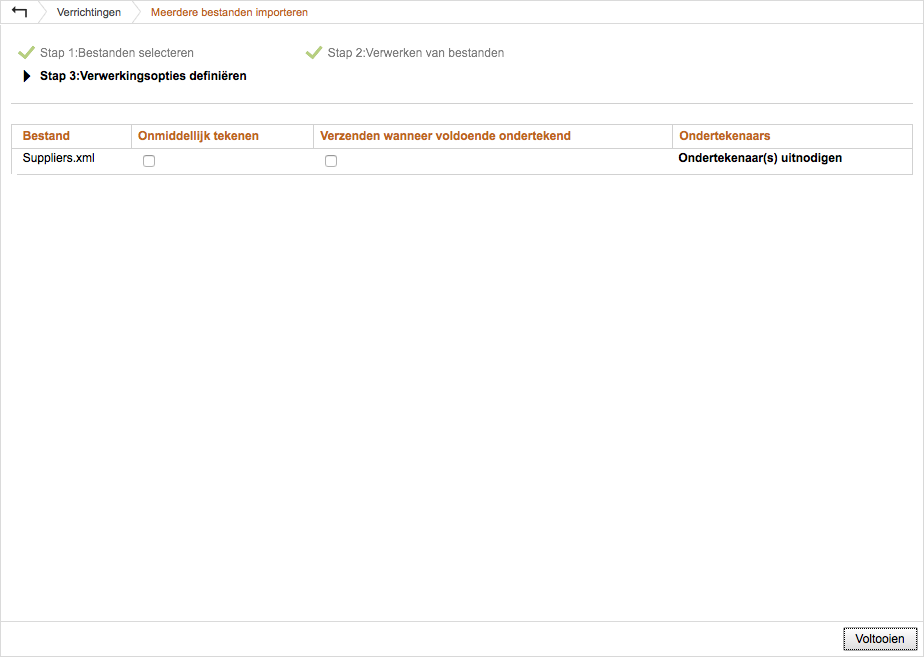Select the Suppliers.xml file name

tap(59, 158)
